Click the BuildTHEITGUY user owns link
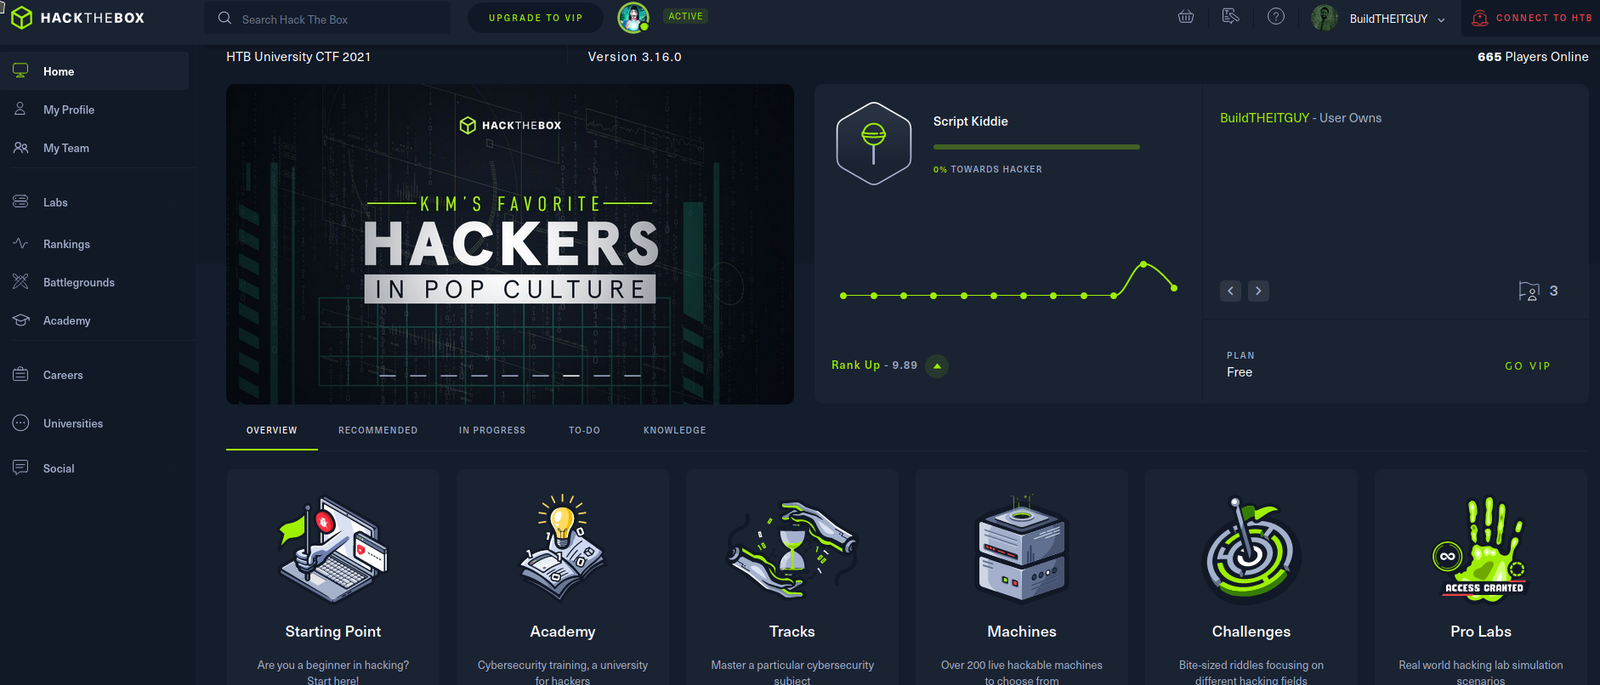The width and height of the screenshot is (1600, 685). 1264,118
